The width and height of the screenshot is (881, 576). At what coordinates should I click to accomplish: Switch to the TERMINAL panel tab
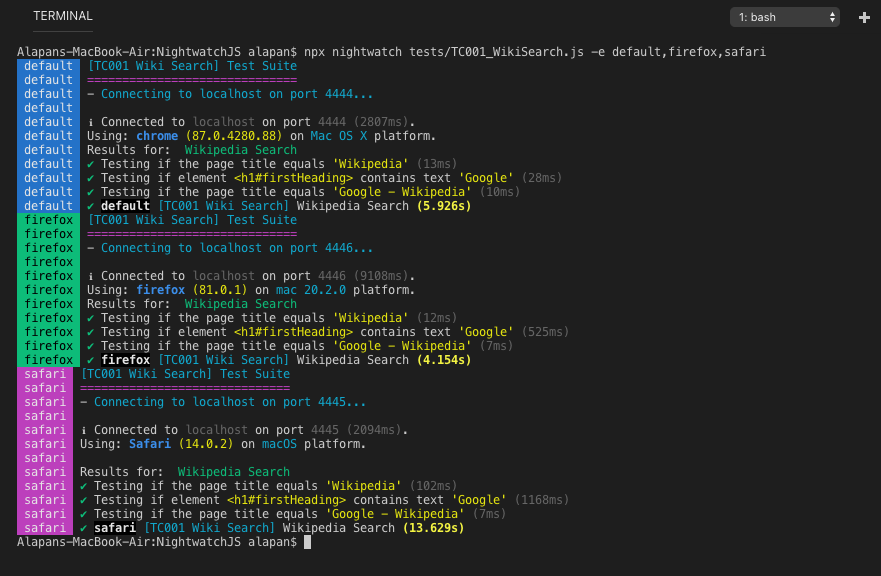point(63,16)
